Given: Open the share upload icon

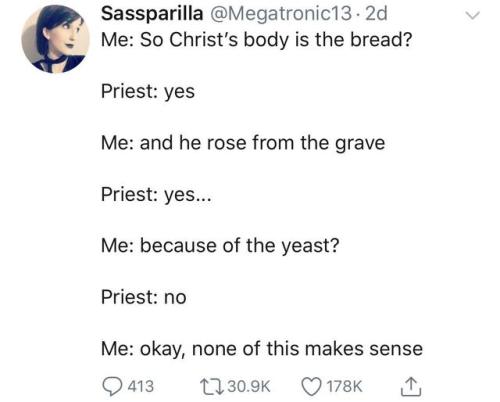Looking at the screenshot, I should (411, 387).
